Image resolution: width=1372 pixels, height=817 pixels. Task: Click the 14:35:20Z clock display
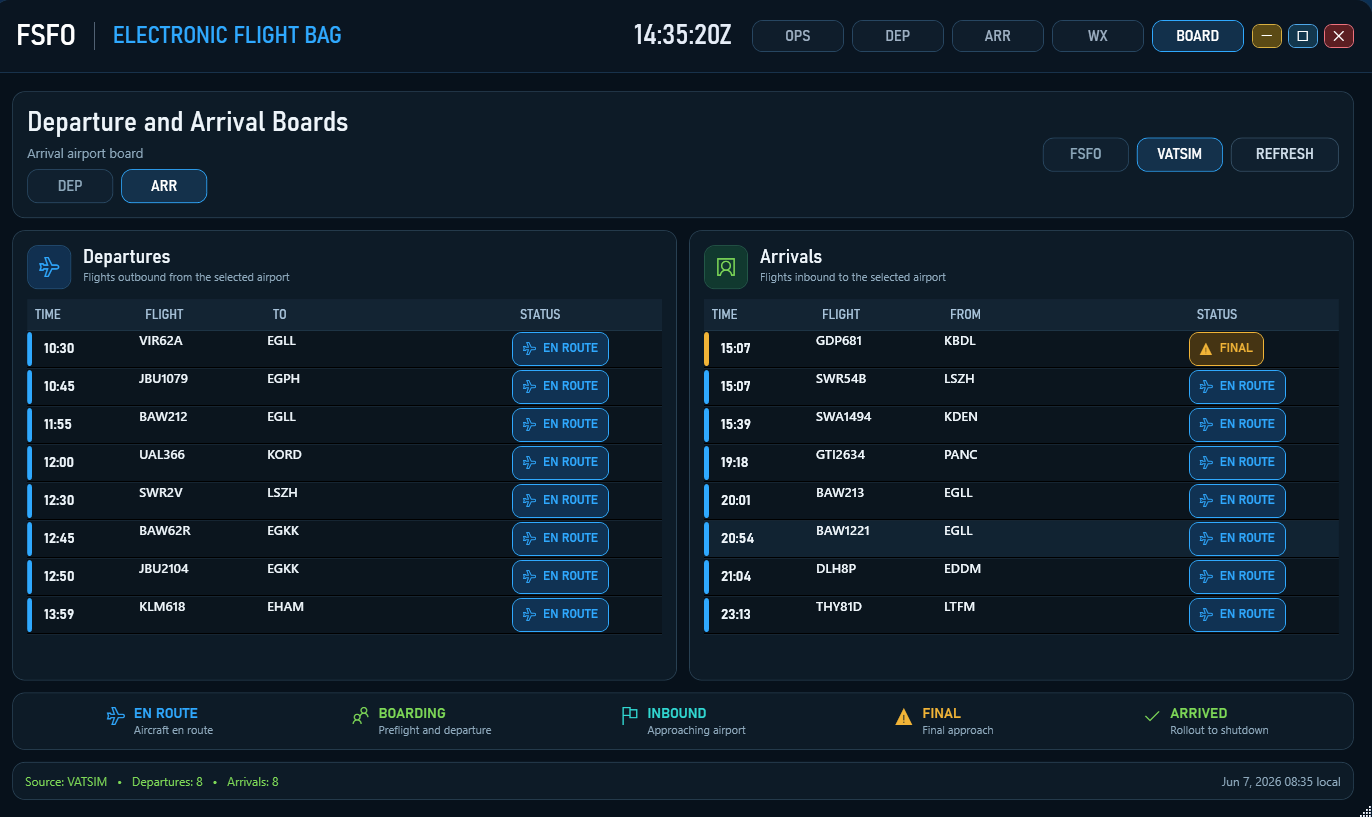[683, 36]
